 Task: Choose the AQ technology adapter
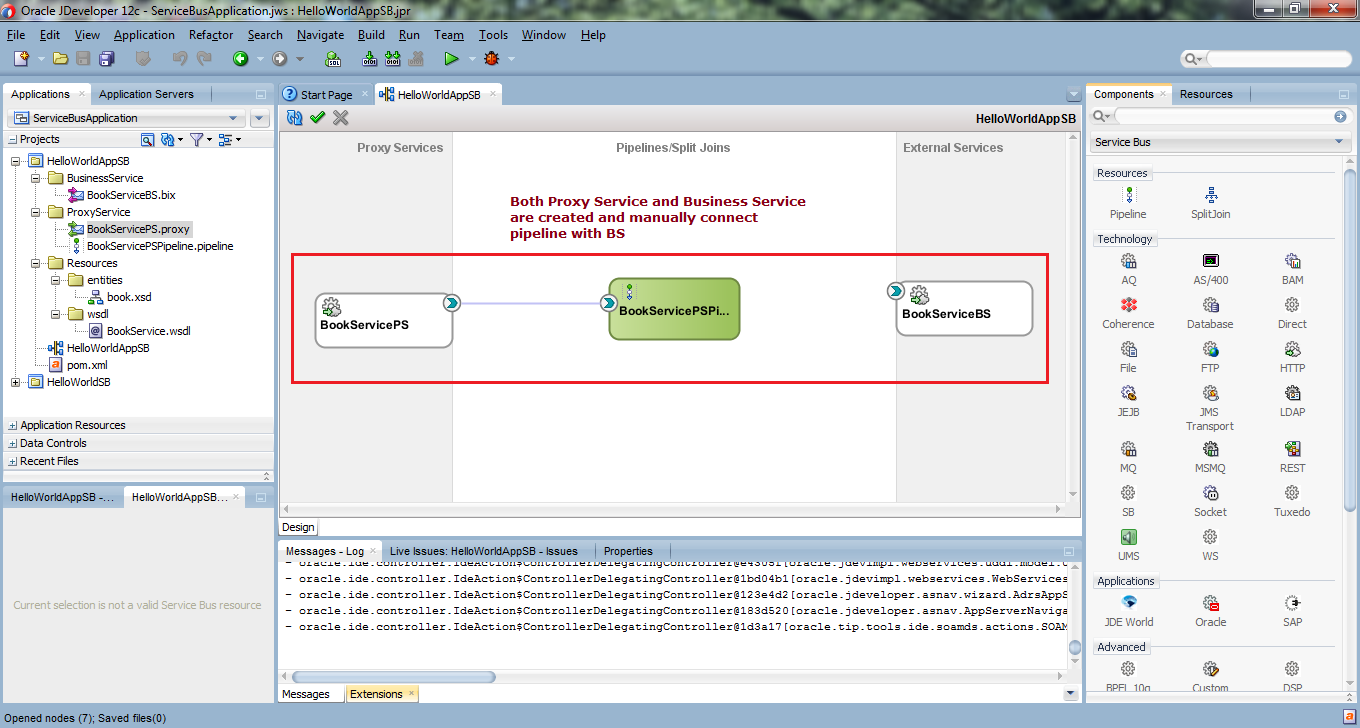(1128, 268)
